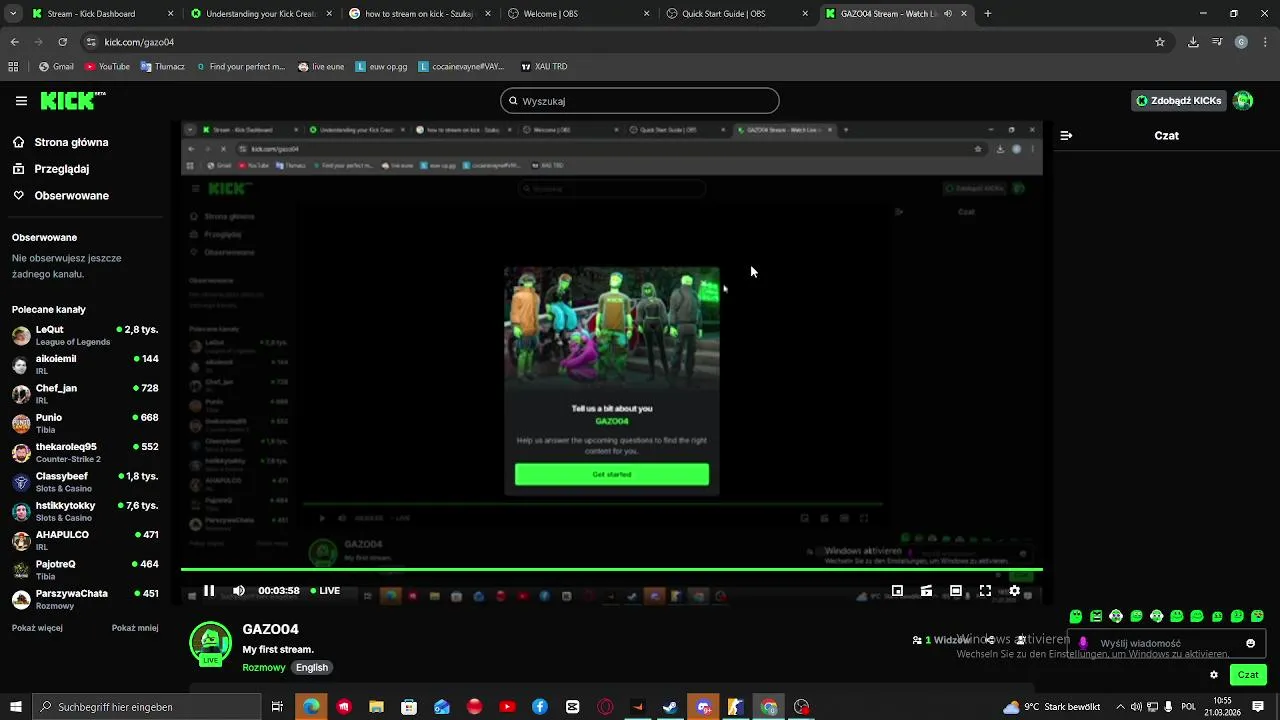
Task: Open the player settings gear
Action: 1014,591
